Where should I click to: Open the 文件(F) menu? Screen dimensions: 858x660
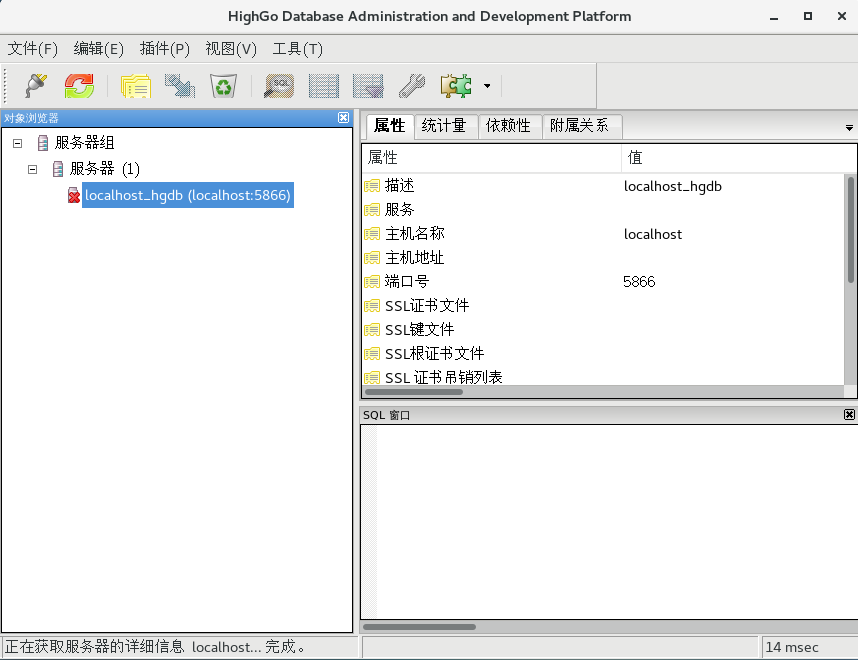33,48
